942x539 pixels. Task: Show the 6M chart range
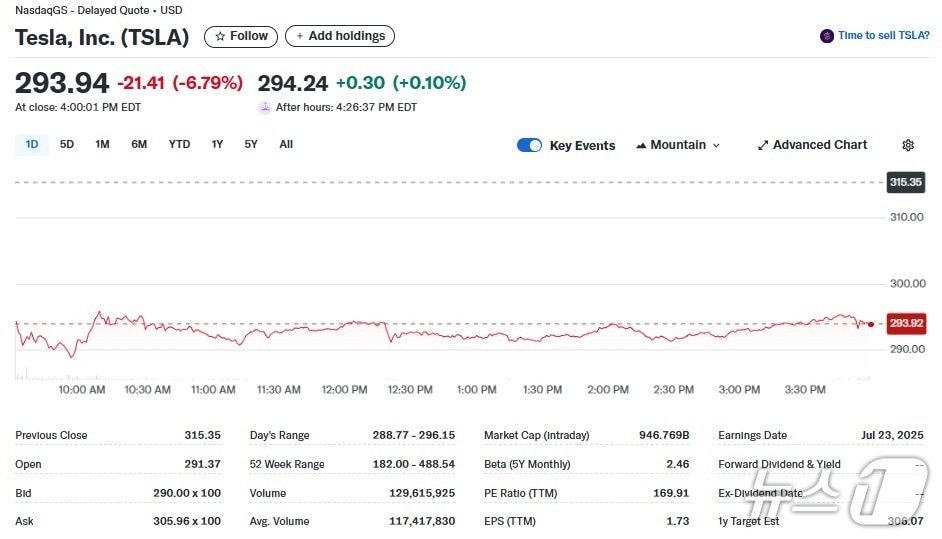tap(139, 144)
